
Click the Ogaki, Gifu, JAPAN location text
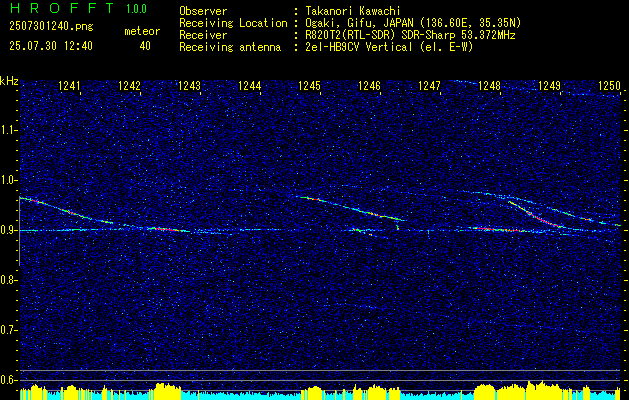412,23
